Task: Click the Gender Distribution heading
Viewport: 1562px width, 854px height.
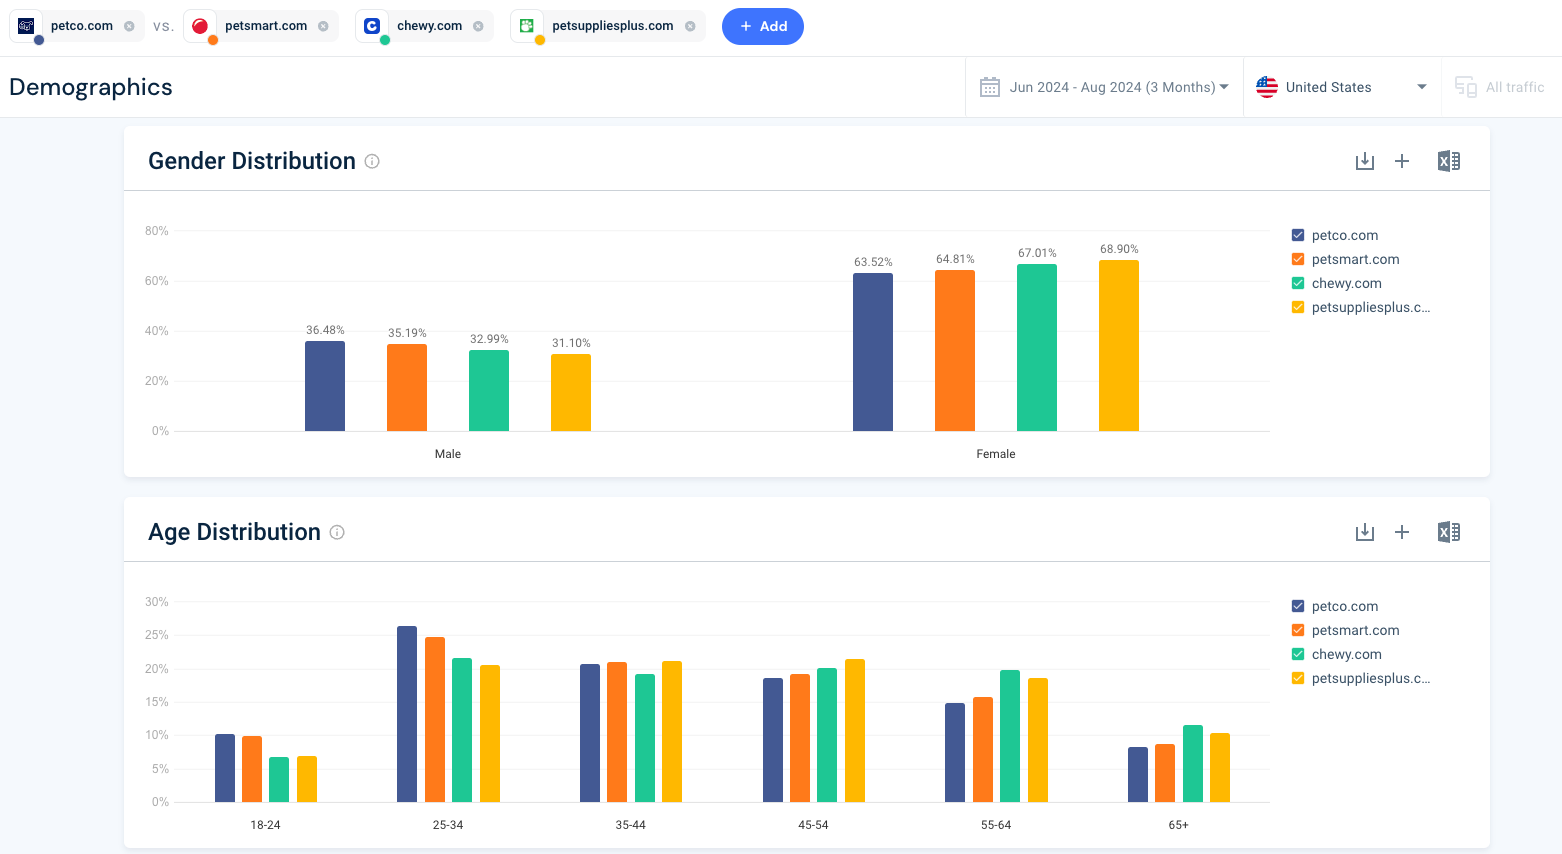Action: tap(252, 161)
